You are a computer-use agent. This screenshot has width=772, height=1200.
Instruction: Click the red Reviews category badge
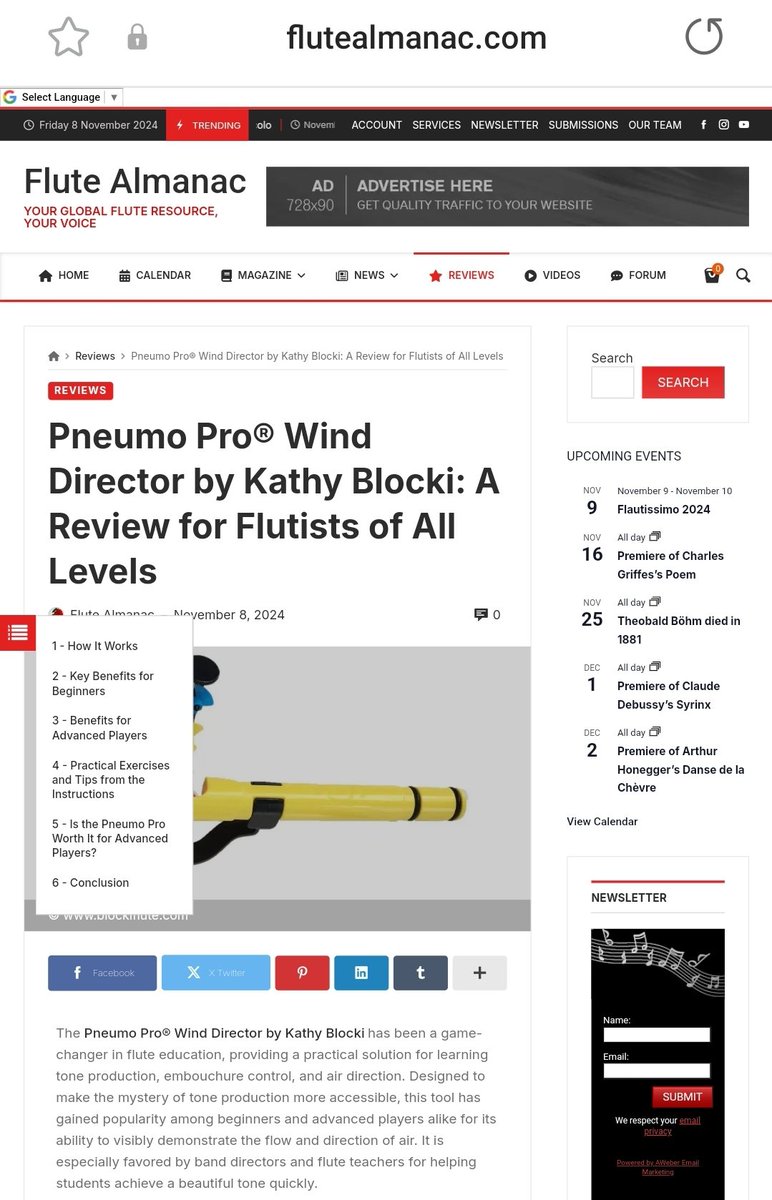(80, 390)
